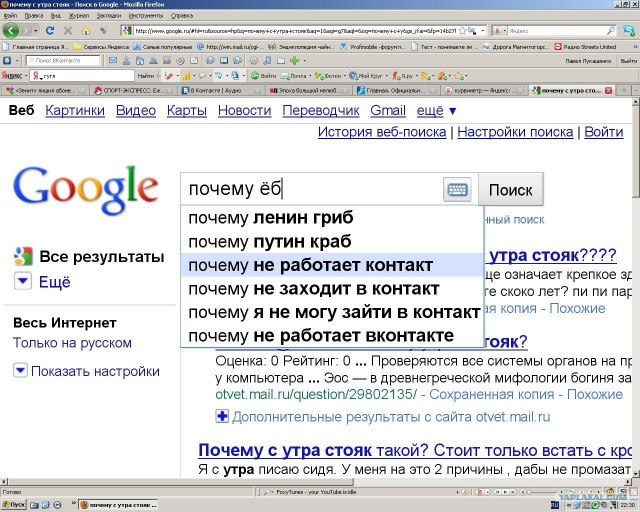Select suggestion 'почему не работает контакт'

click(332, 265)
